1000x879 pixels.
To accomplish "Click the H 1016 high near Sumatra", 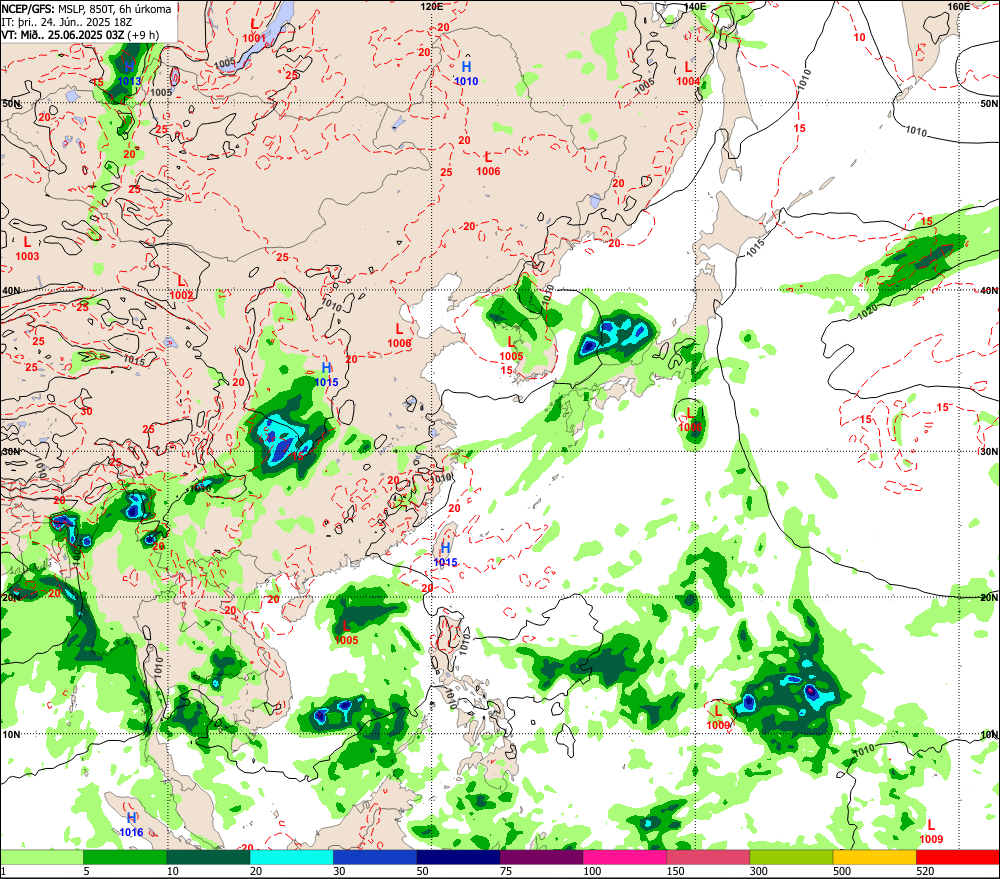I will pos(131,825).
